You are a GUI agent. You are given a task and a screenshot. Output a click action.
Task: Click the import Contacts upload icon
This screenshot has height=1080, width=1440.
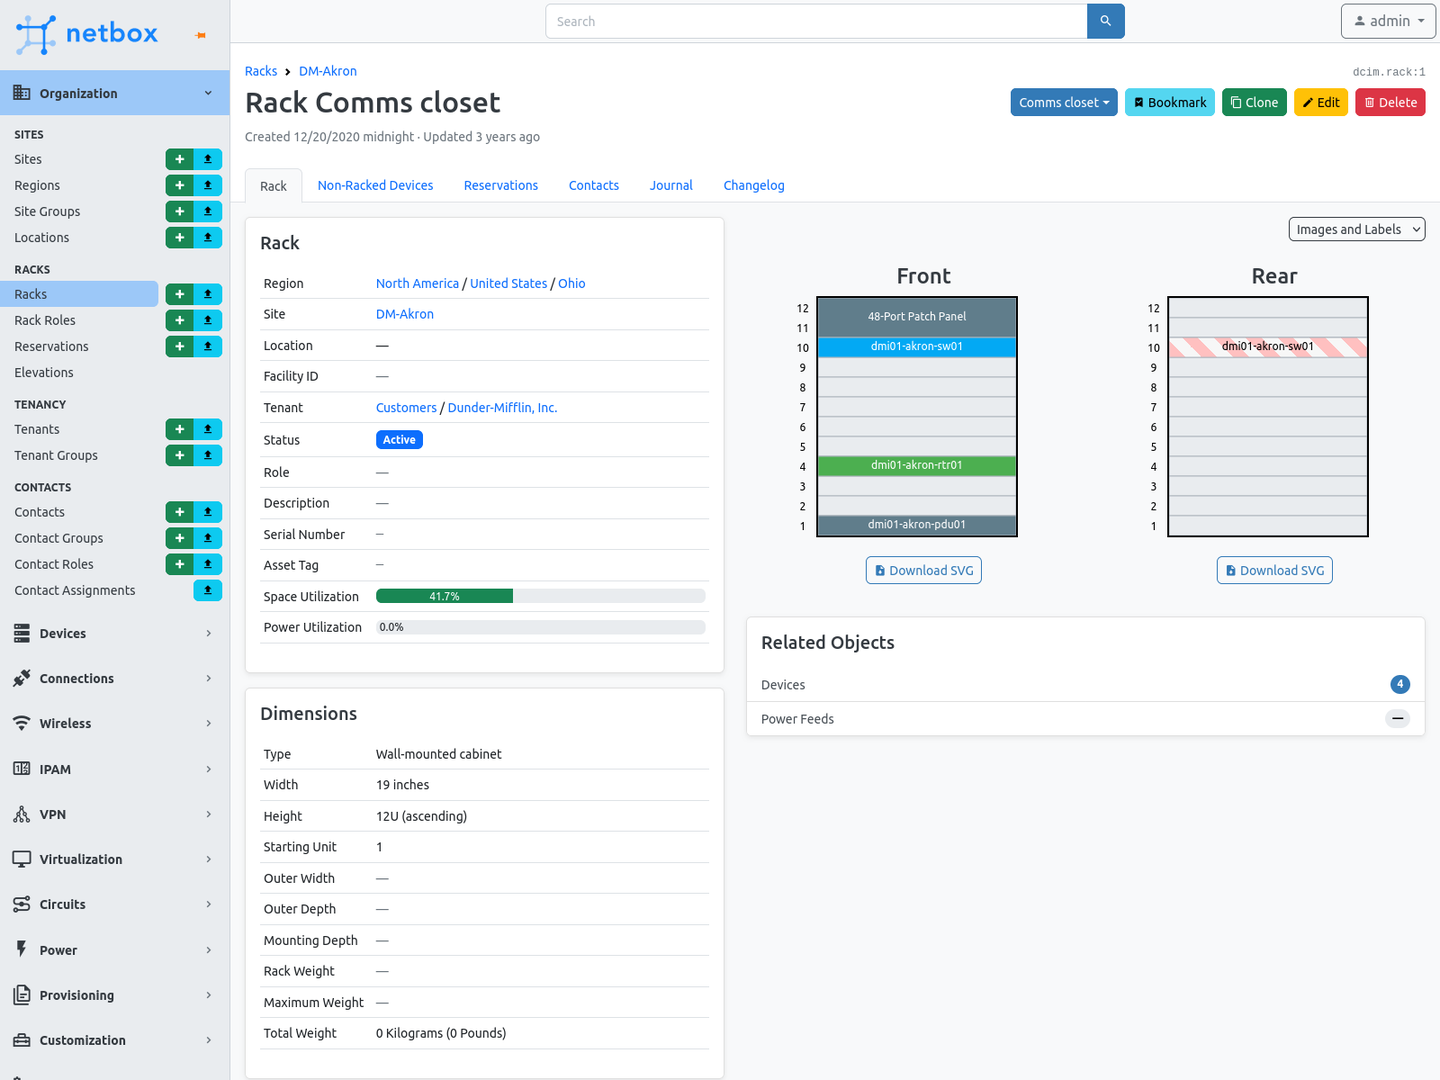coord(208,512)
